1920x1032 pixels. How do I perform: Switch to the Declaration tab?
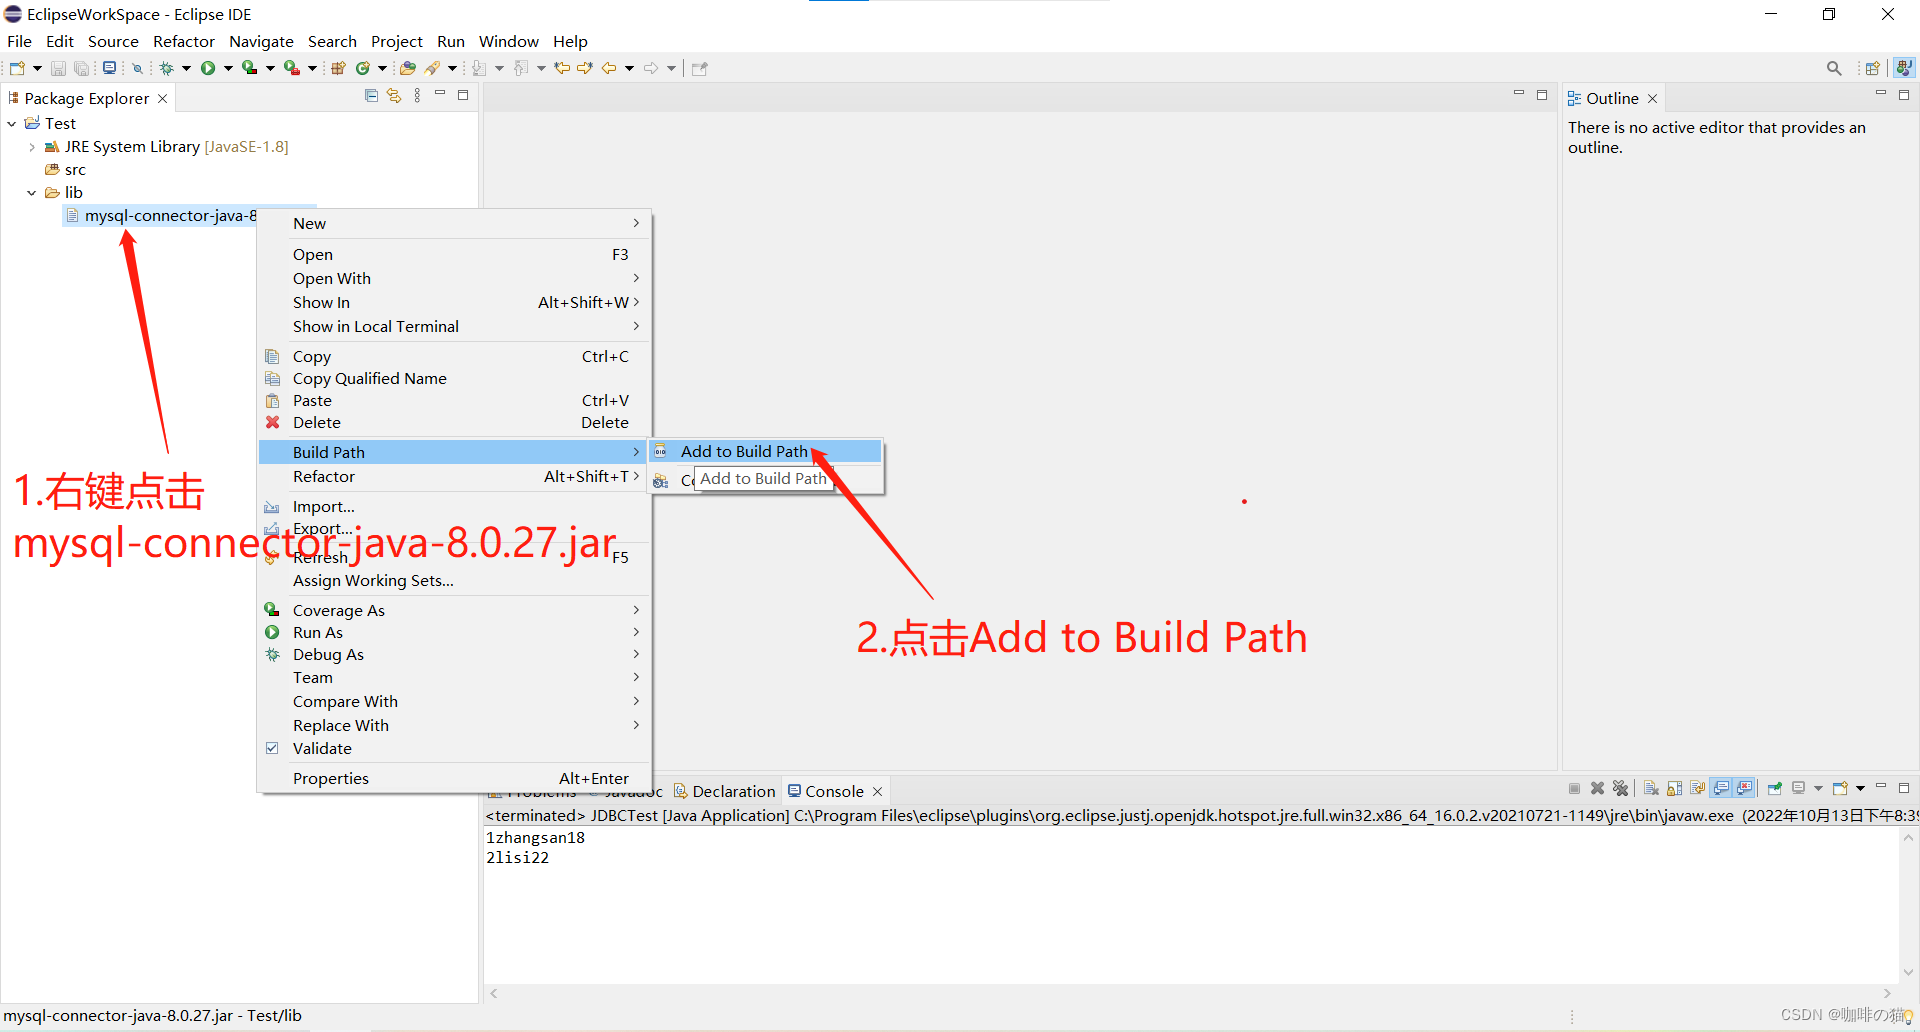(x=733, y=790)
